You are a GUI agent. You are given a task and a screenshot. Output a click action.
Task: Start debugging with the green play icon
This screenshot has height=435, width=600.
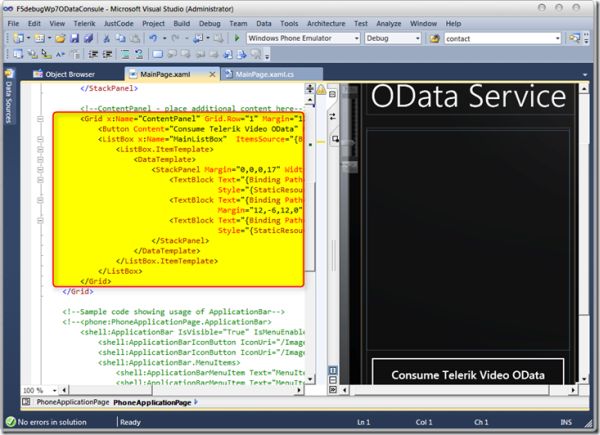pyautogui.click(x=236, y=38)
